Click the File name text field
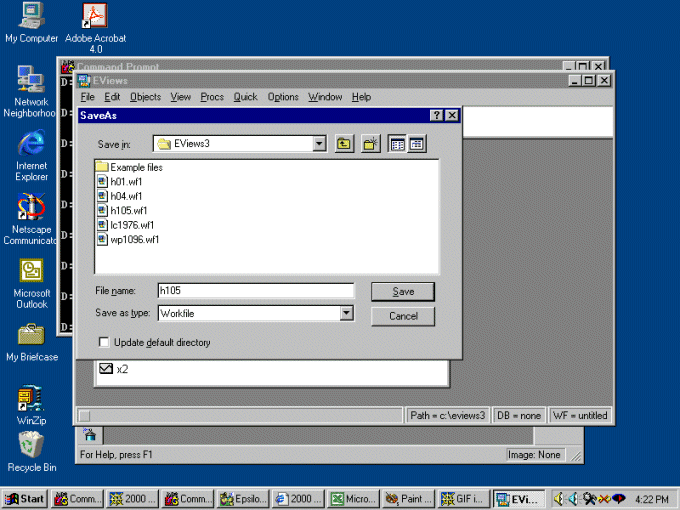 (255, 290)
